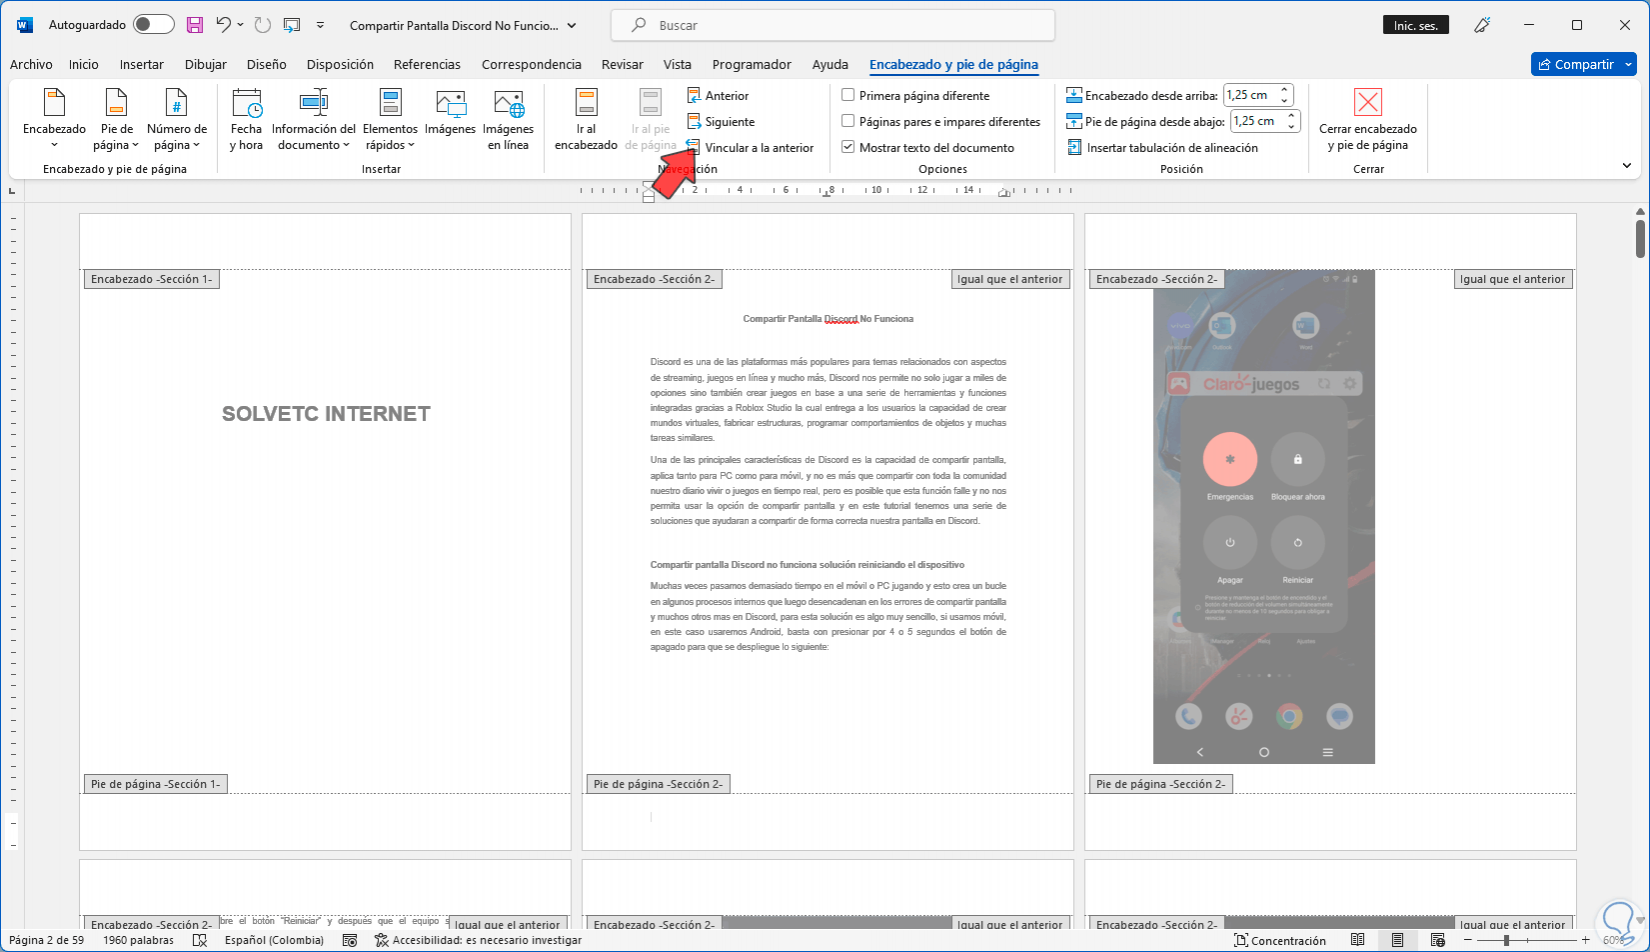This screenshot has height=952, width=1650.
Task: Insert Imágenes from device
Action: coord(450,112)
